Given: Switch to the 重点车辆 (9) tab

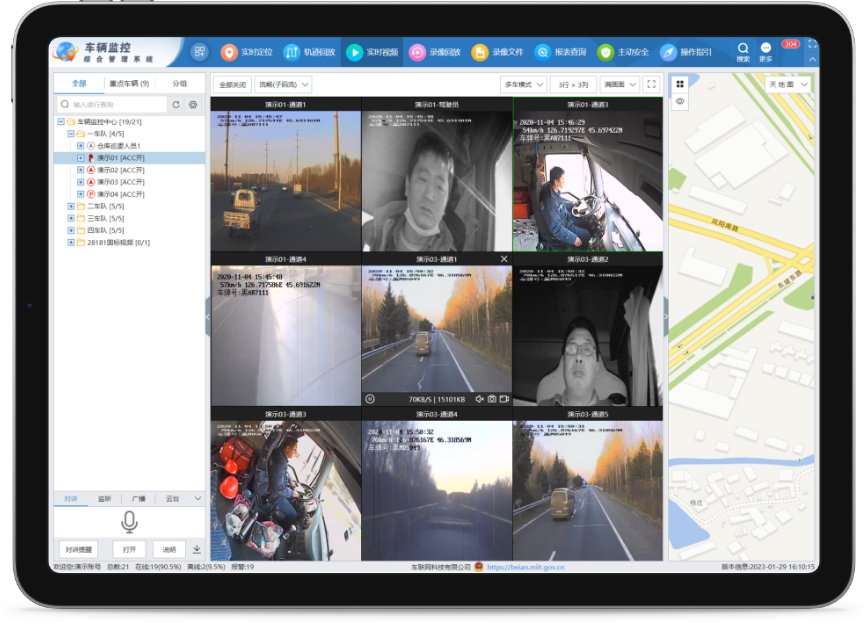Looking at the screenshot, I should point(129,84).
